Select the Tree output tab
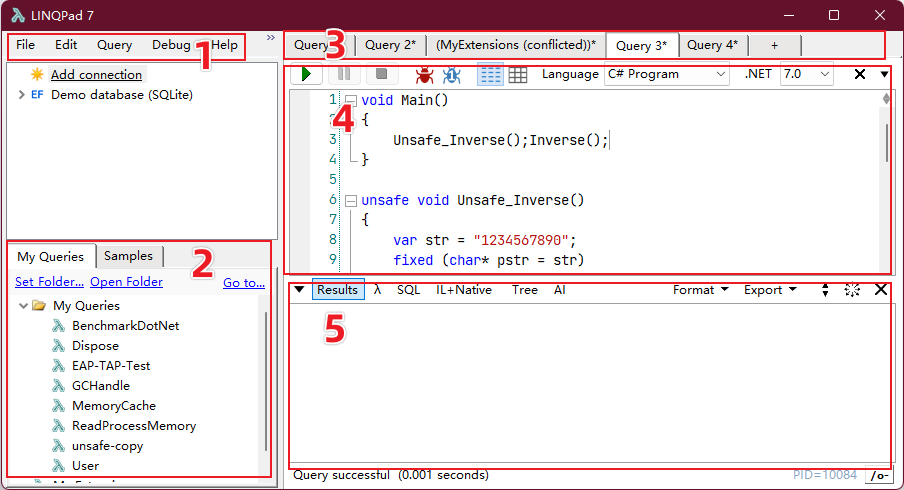The width and height of the screenshot is (904, 490). (x=525, y=290)
